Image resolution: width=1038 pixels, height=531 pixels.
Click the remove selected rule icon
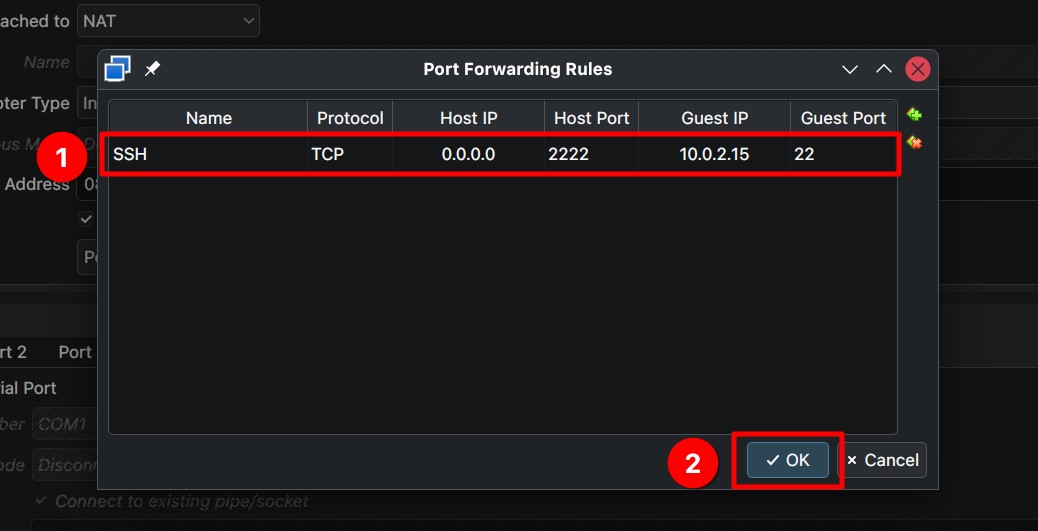pyautogui.click(x=914, y=142)
